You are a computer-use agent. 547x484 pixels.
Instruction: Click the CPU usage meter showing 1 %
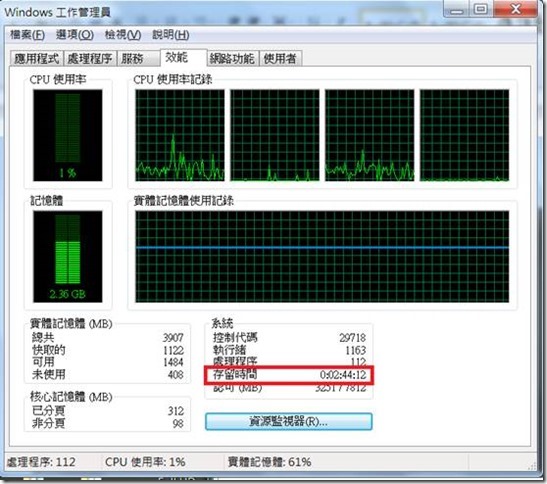point(68,135)
